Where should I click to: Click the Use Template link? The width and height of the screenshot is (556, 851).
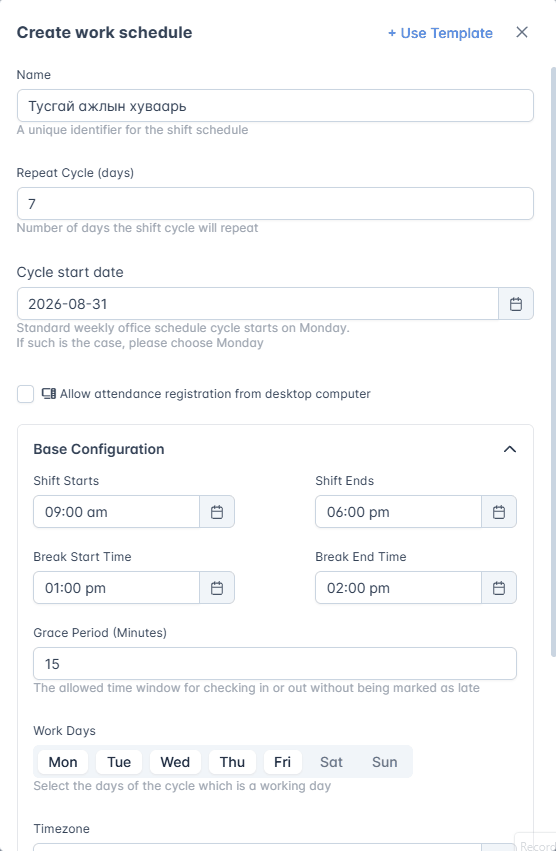point(440,33)
